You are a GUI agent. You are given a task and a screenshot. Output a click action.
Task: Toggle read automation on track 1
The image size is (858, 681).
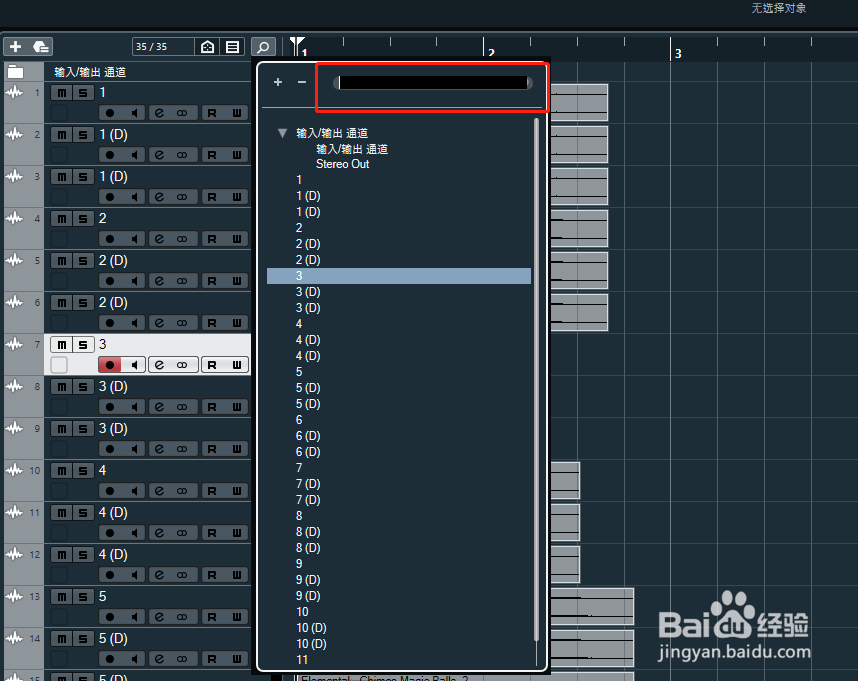(x=212, y=113)
